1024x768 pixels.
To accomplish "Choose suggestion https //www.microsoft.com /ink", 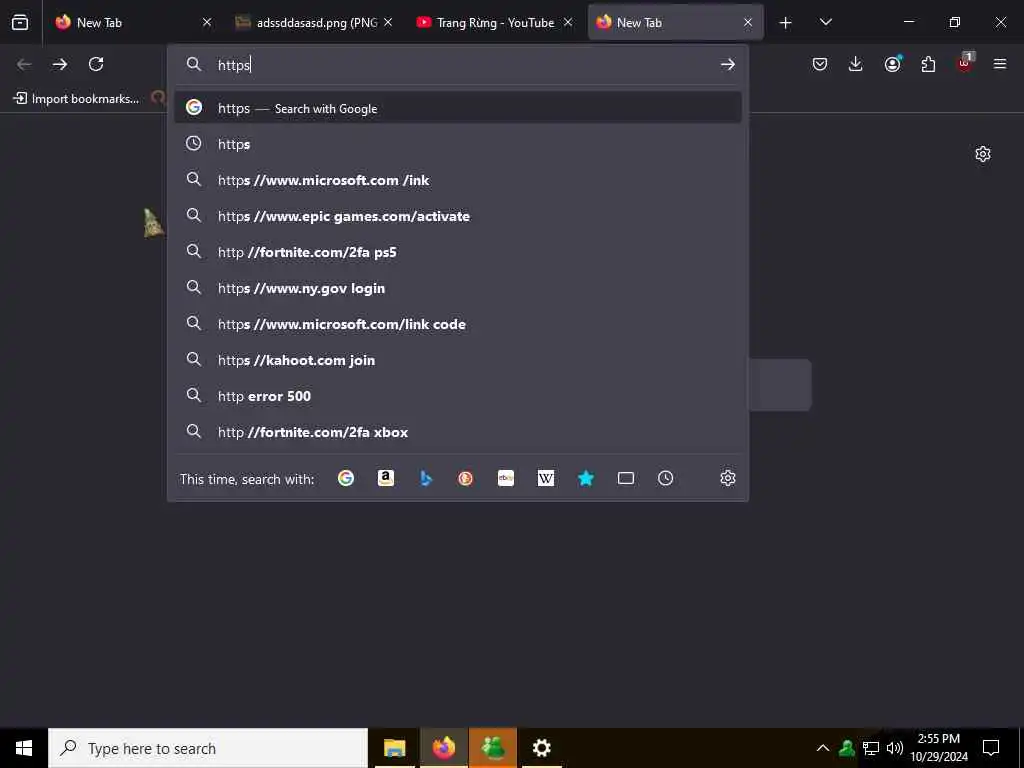I will click(x=457, y=180).
